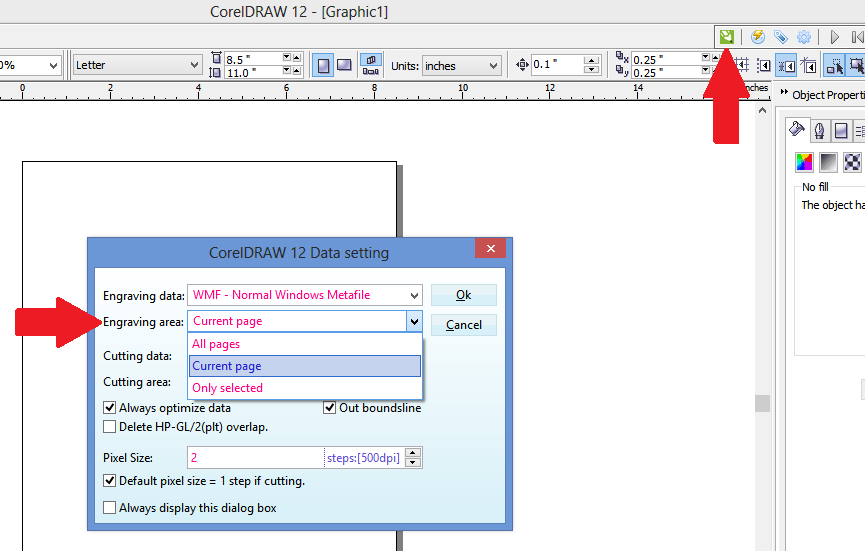The height and width of the screenshot is (551, 865).
Task: Click into the Pixel Size input field
Action: click(255, 458)
